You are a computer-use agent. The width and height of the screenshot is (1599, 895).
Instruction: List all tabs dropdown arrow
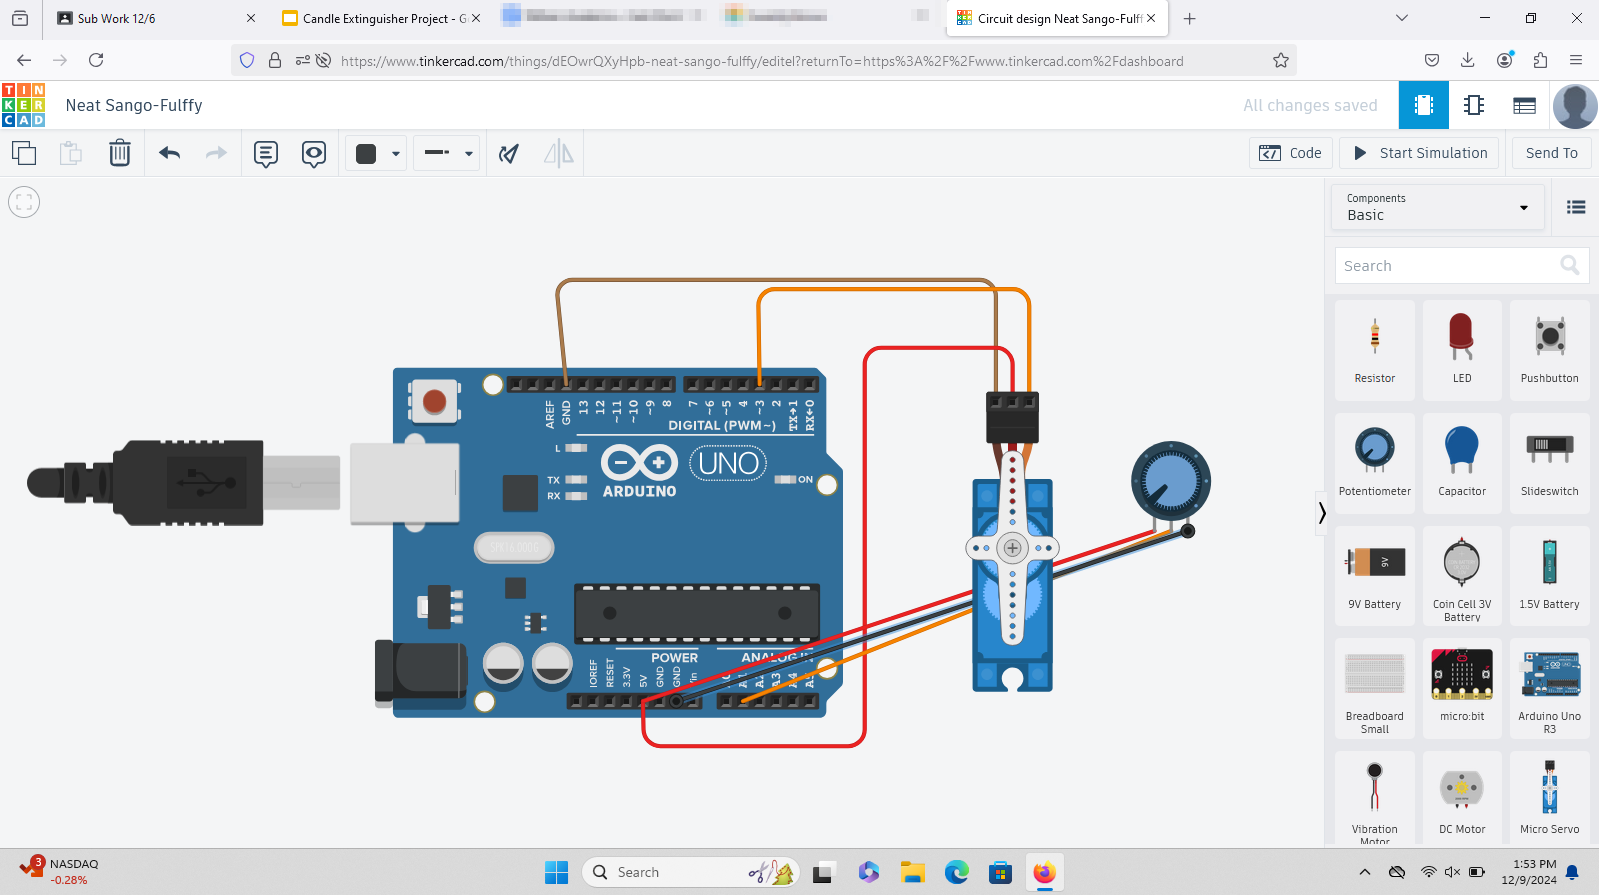pos(1402,18)
